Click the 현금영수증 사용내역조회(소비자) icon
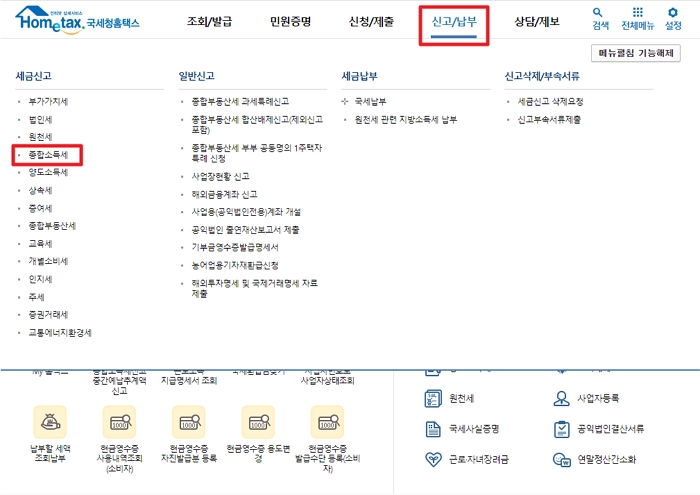 (119, 422)
